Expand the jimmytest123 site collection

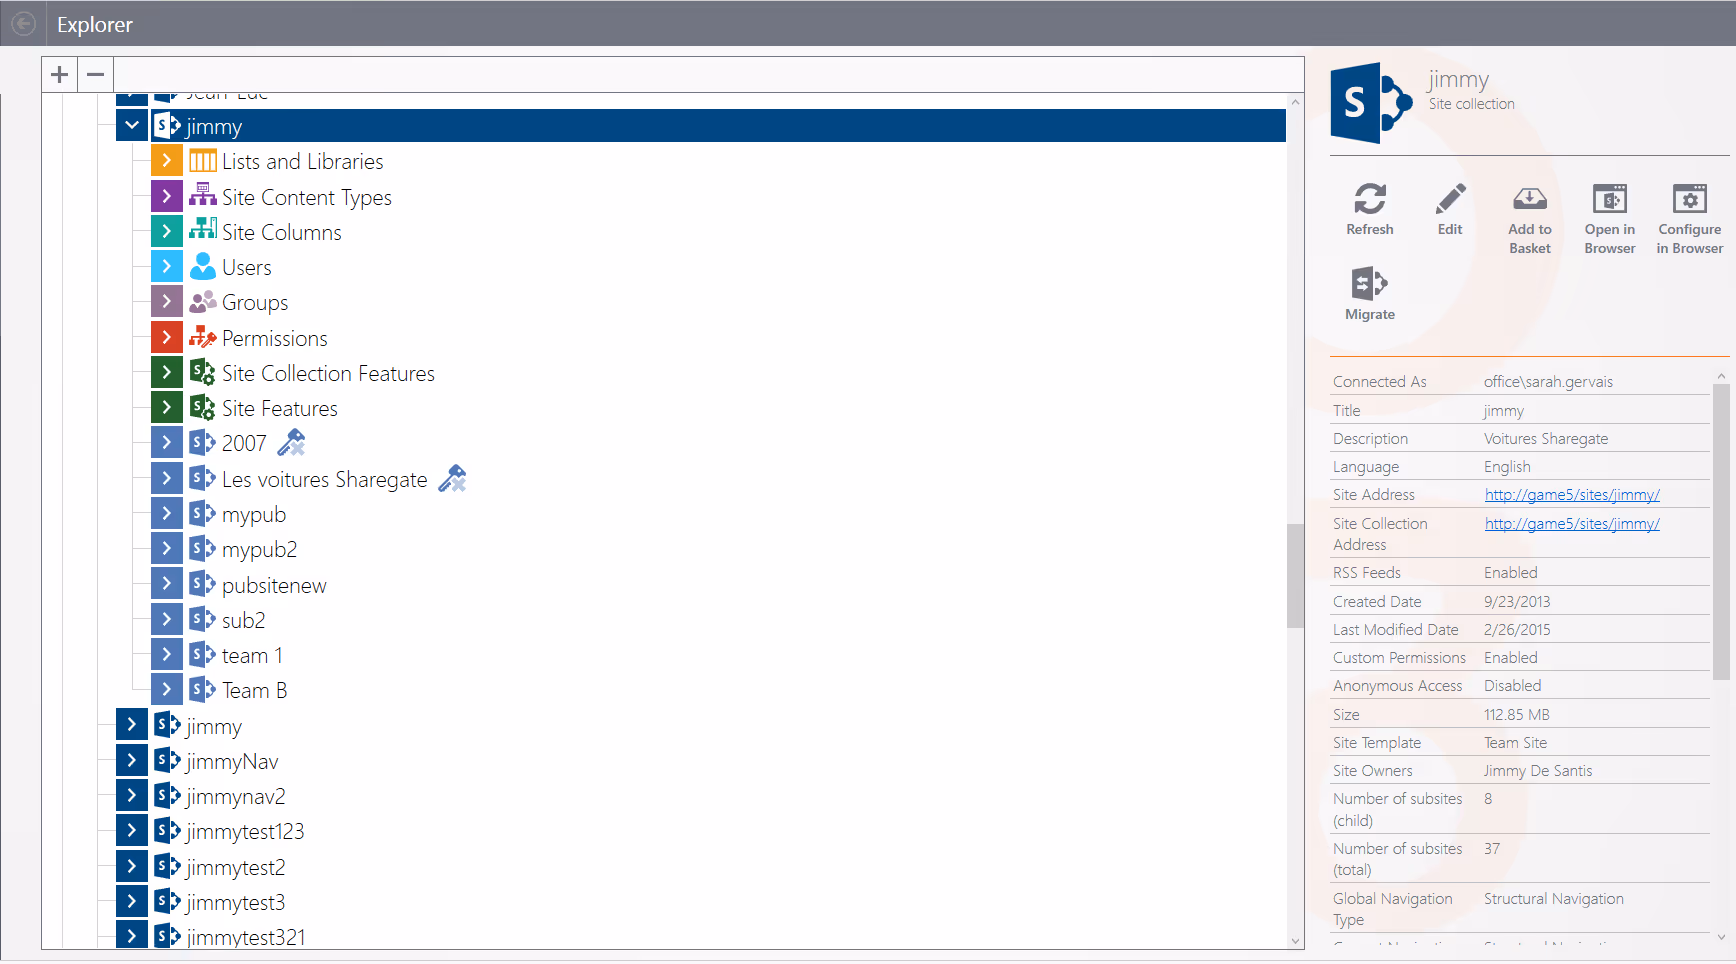click(132, 830)
